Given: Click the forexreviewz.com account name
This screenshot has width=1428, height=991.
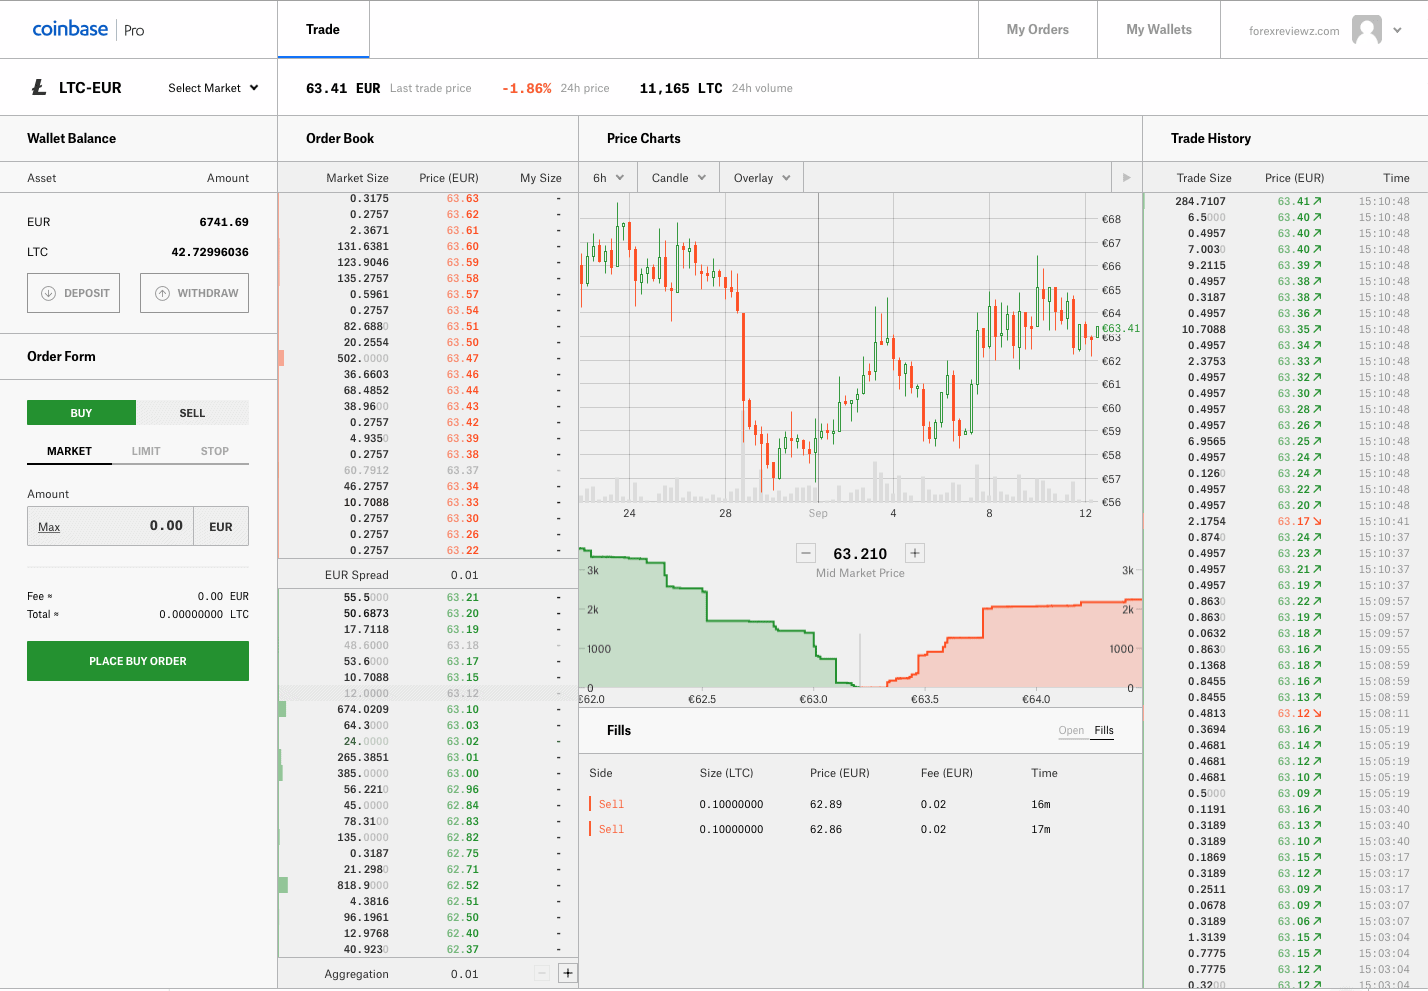Looking at the screenshot, I should coord(1294,31).
